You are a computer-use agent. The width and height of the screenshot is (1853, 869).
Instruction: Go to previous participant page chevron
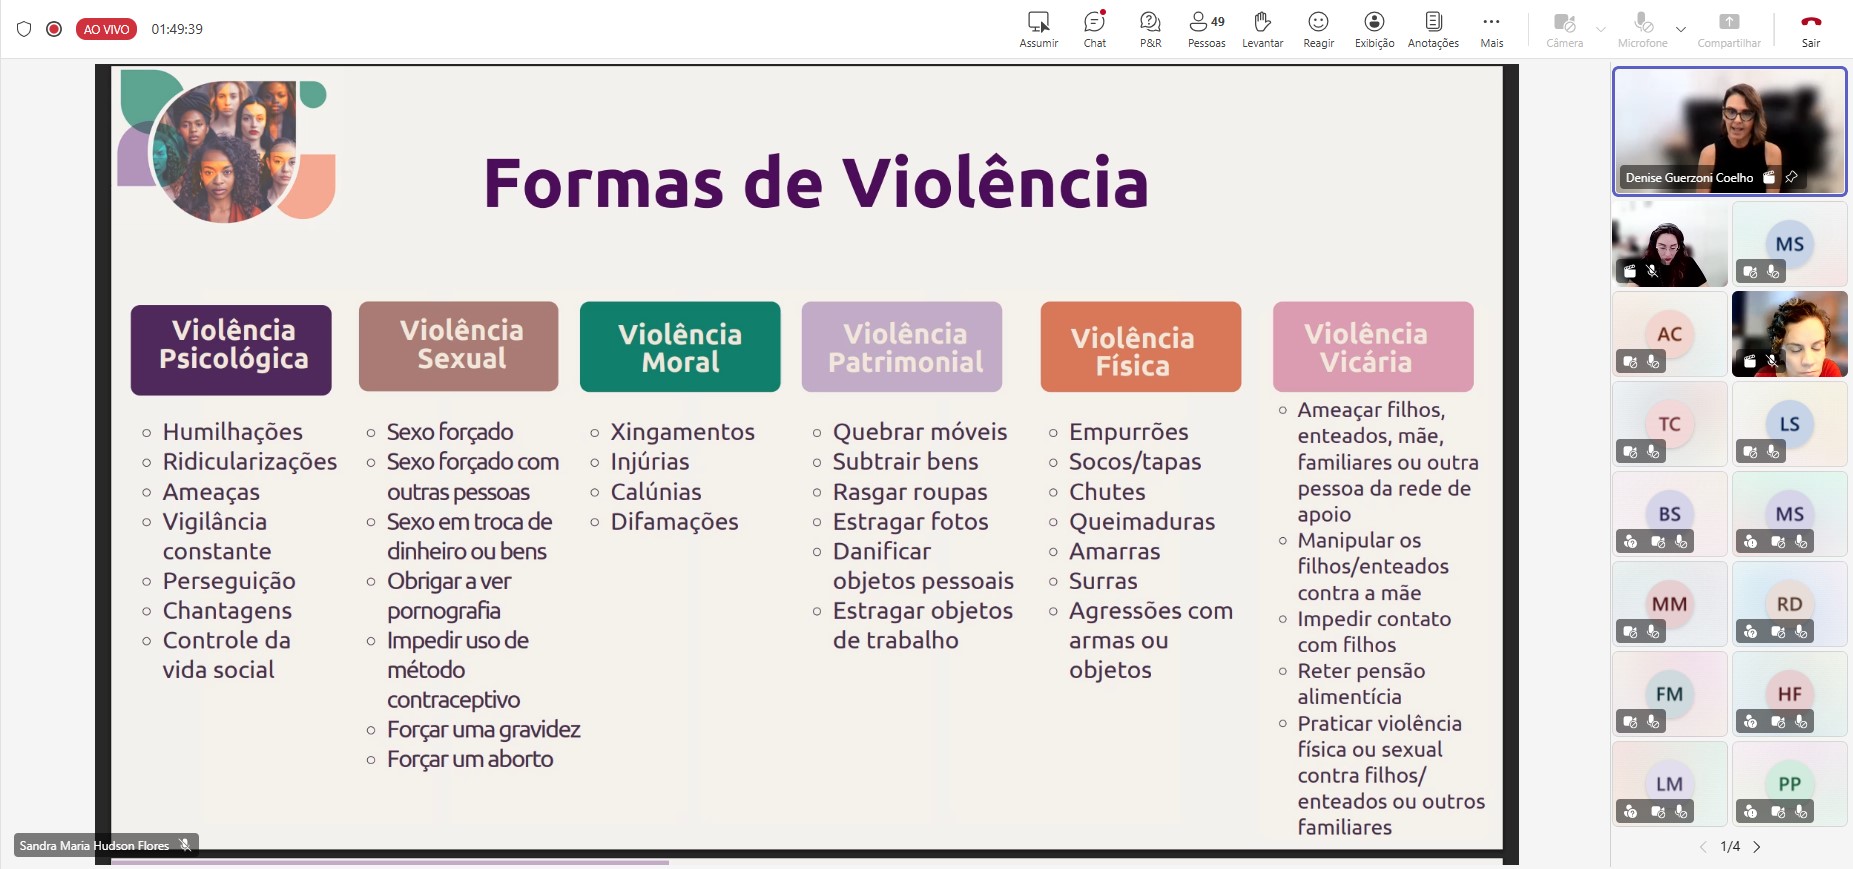pyautogui.click(x=1703, y=847)
